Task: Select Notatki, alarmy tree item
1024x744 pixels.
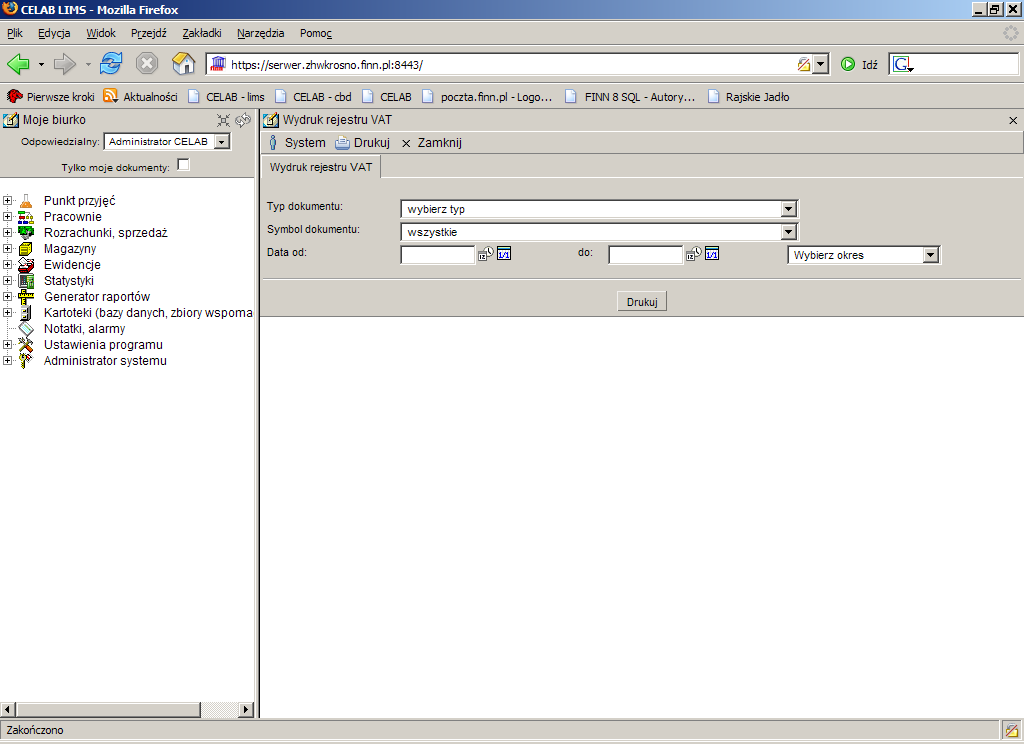Action: (x=84, y=329)
